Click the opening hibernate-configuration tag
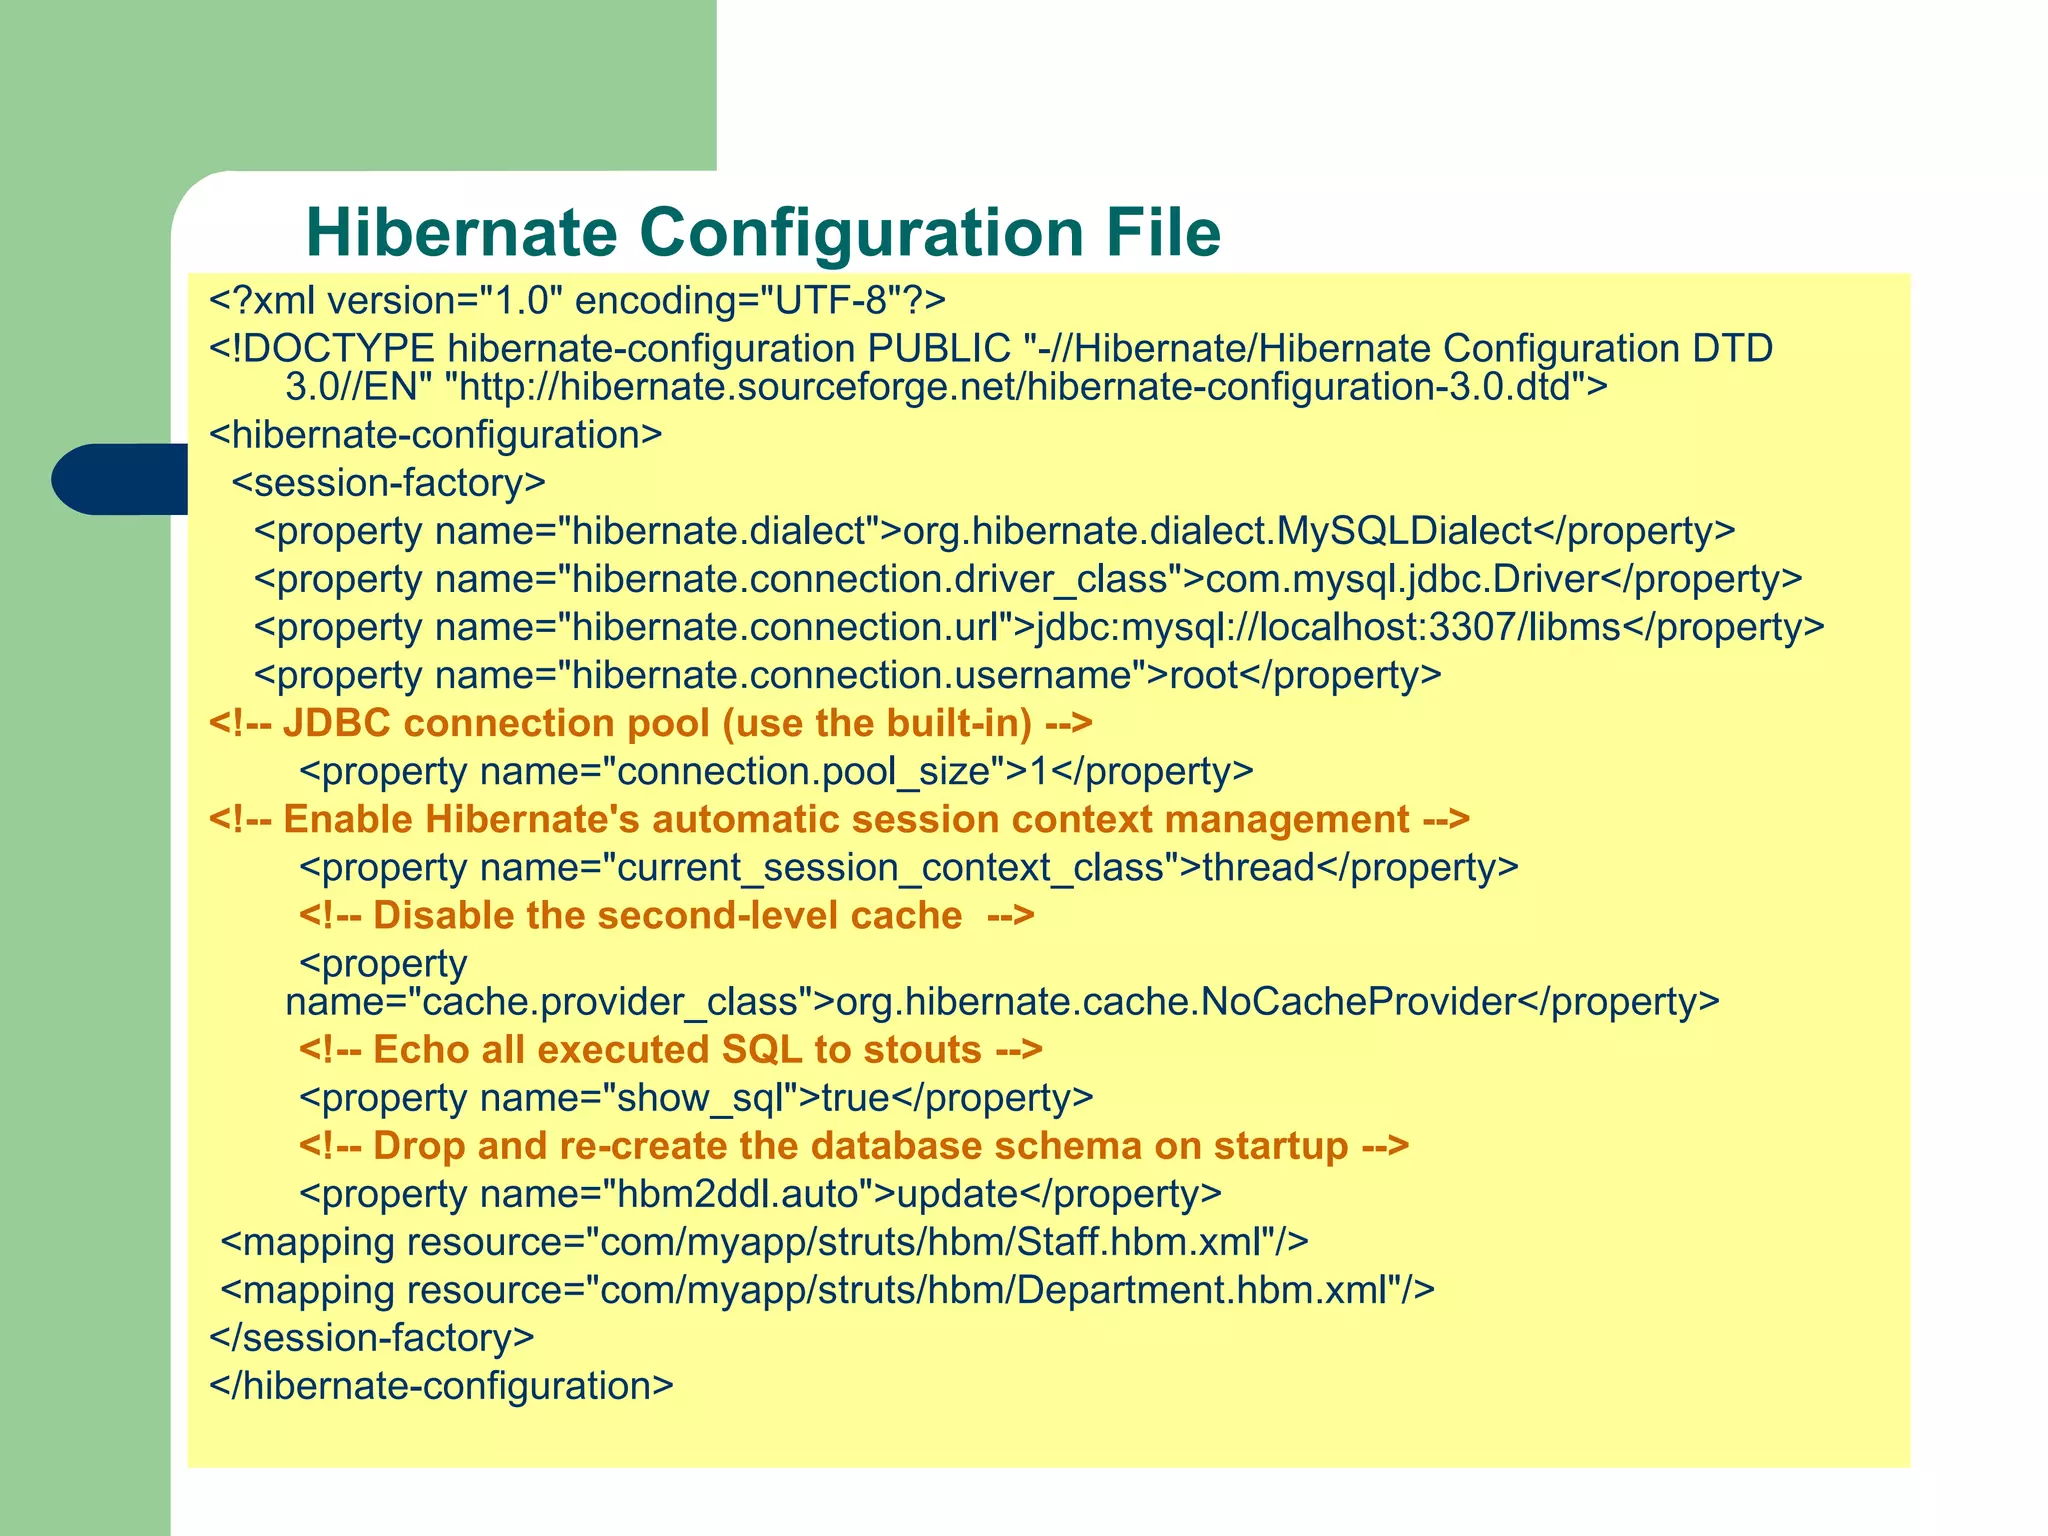The width and height of the screenshot is (2048, 1536). (x=436, y=435)
